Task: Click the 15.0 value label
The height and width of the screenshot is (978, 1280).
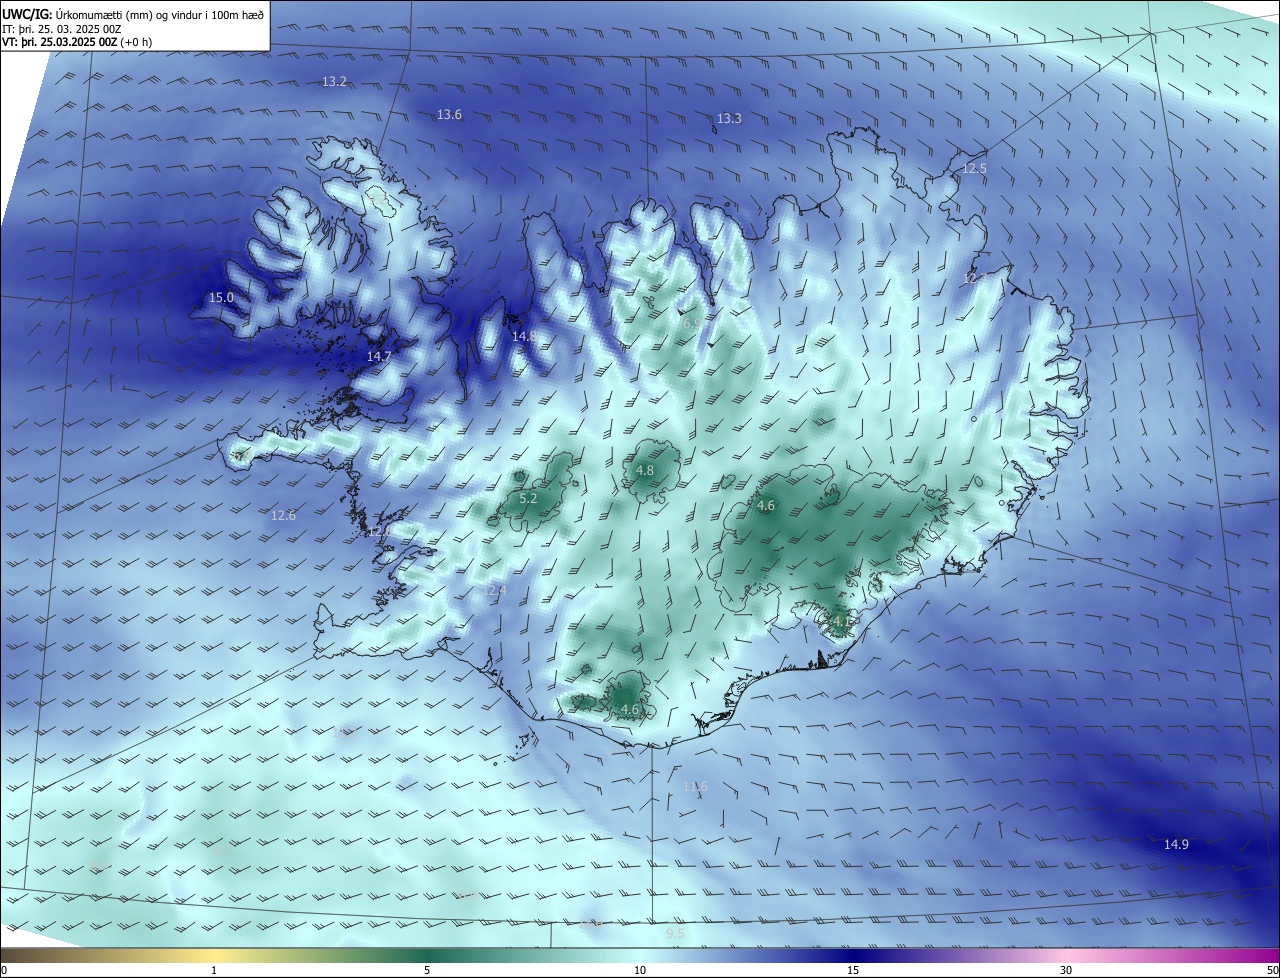Action: point(221,298)
